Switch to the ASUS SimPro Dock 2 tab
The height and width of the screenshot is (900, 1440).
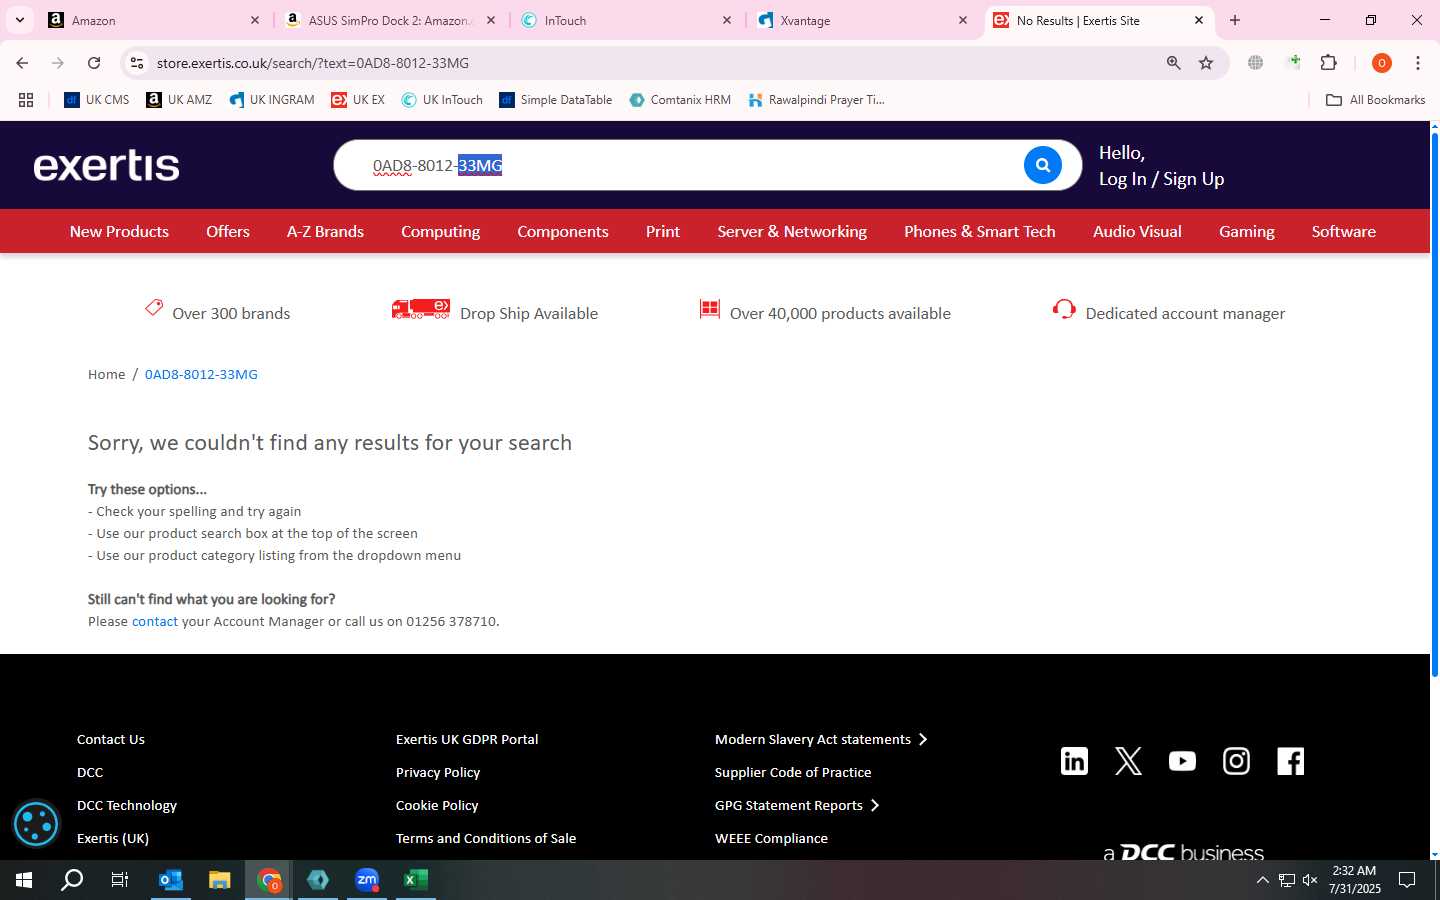click(x=390, y=20)
